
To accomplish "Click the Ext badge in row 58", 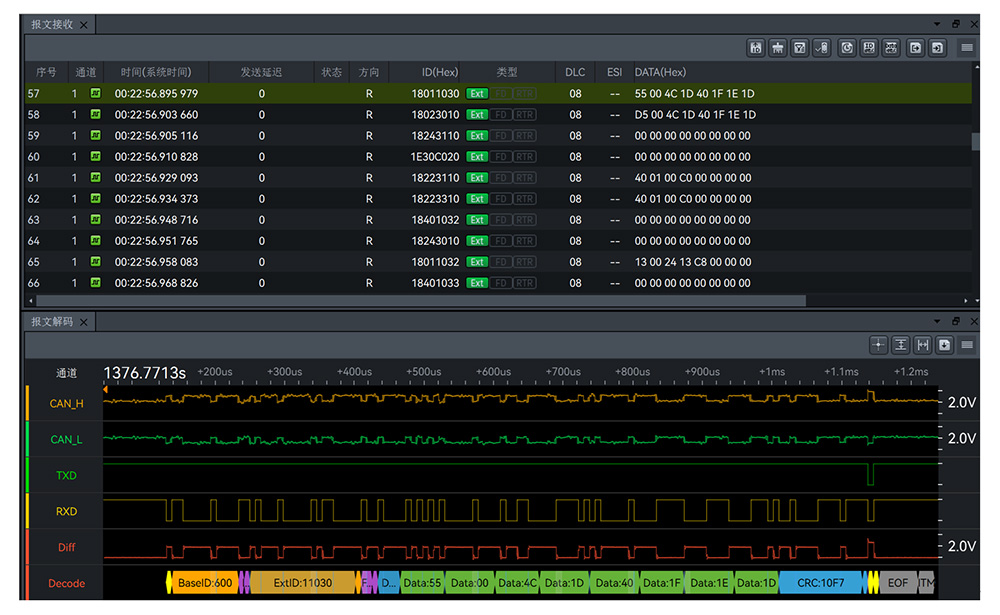I will pos(477,115).
